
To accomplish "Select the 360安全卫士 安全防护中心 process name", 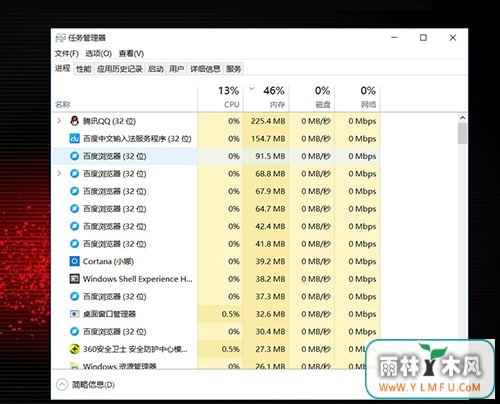I will 135,349.
